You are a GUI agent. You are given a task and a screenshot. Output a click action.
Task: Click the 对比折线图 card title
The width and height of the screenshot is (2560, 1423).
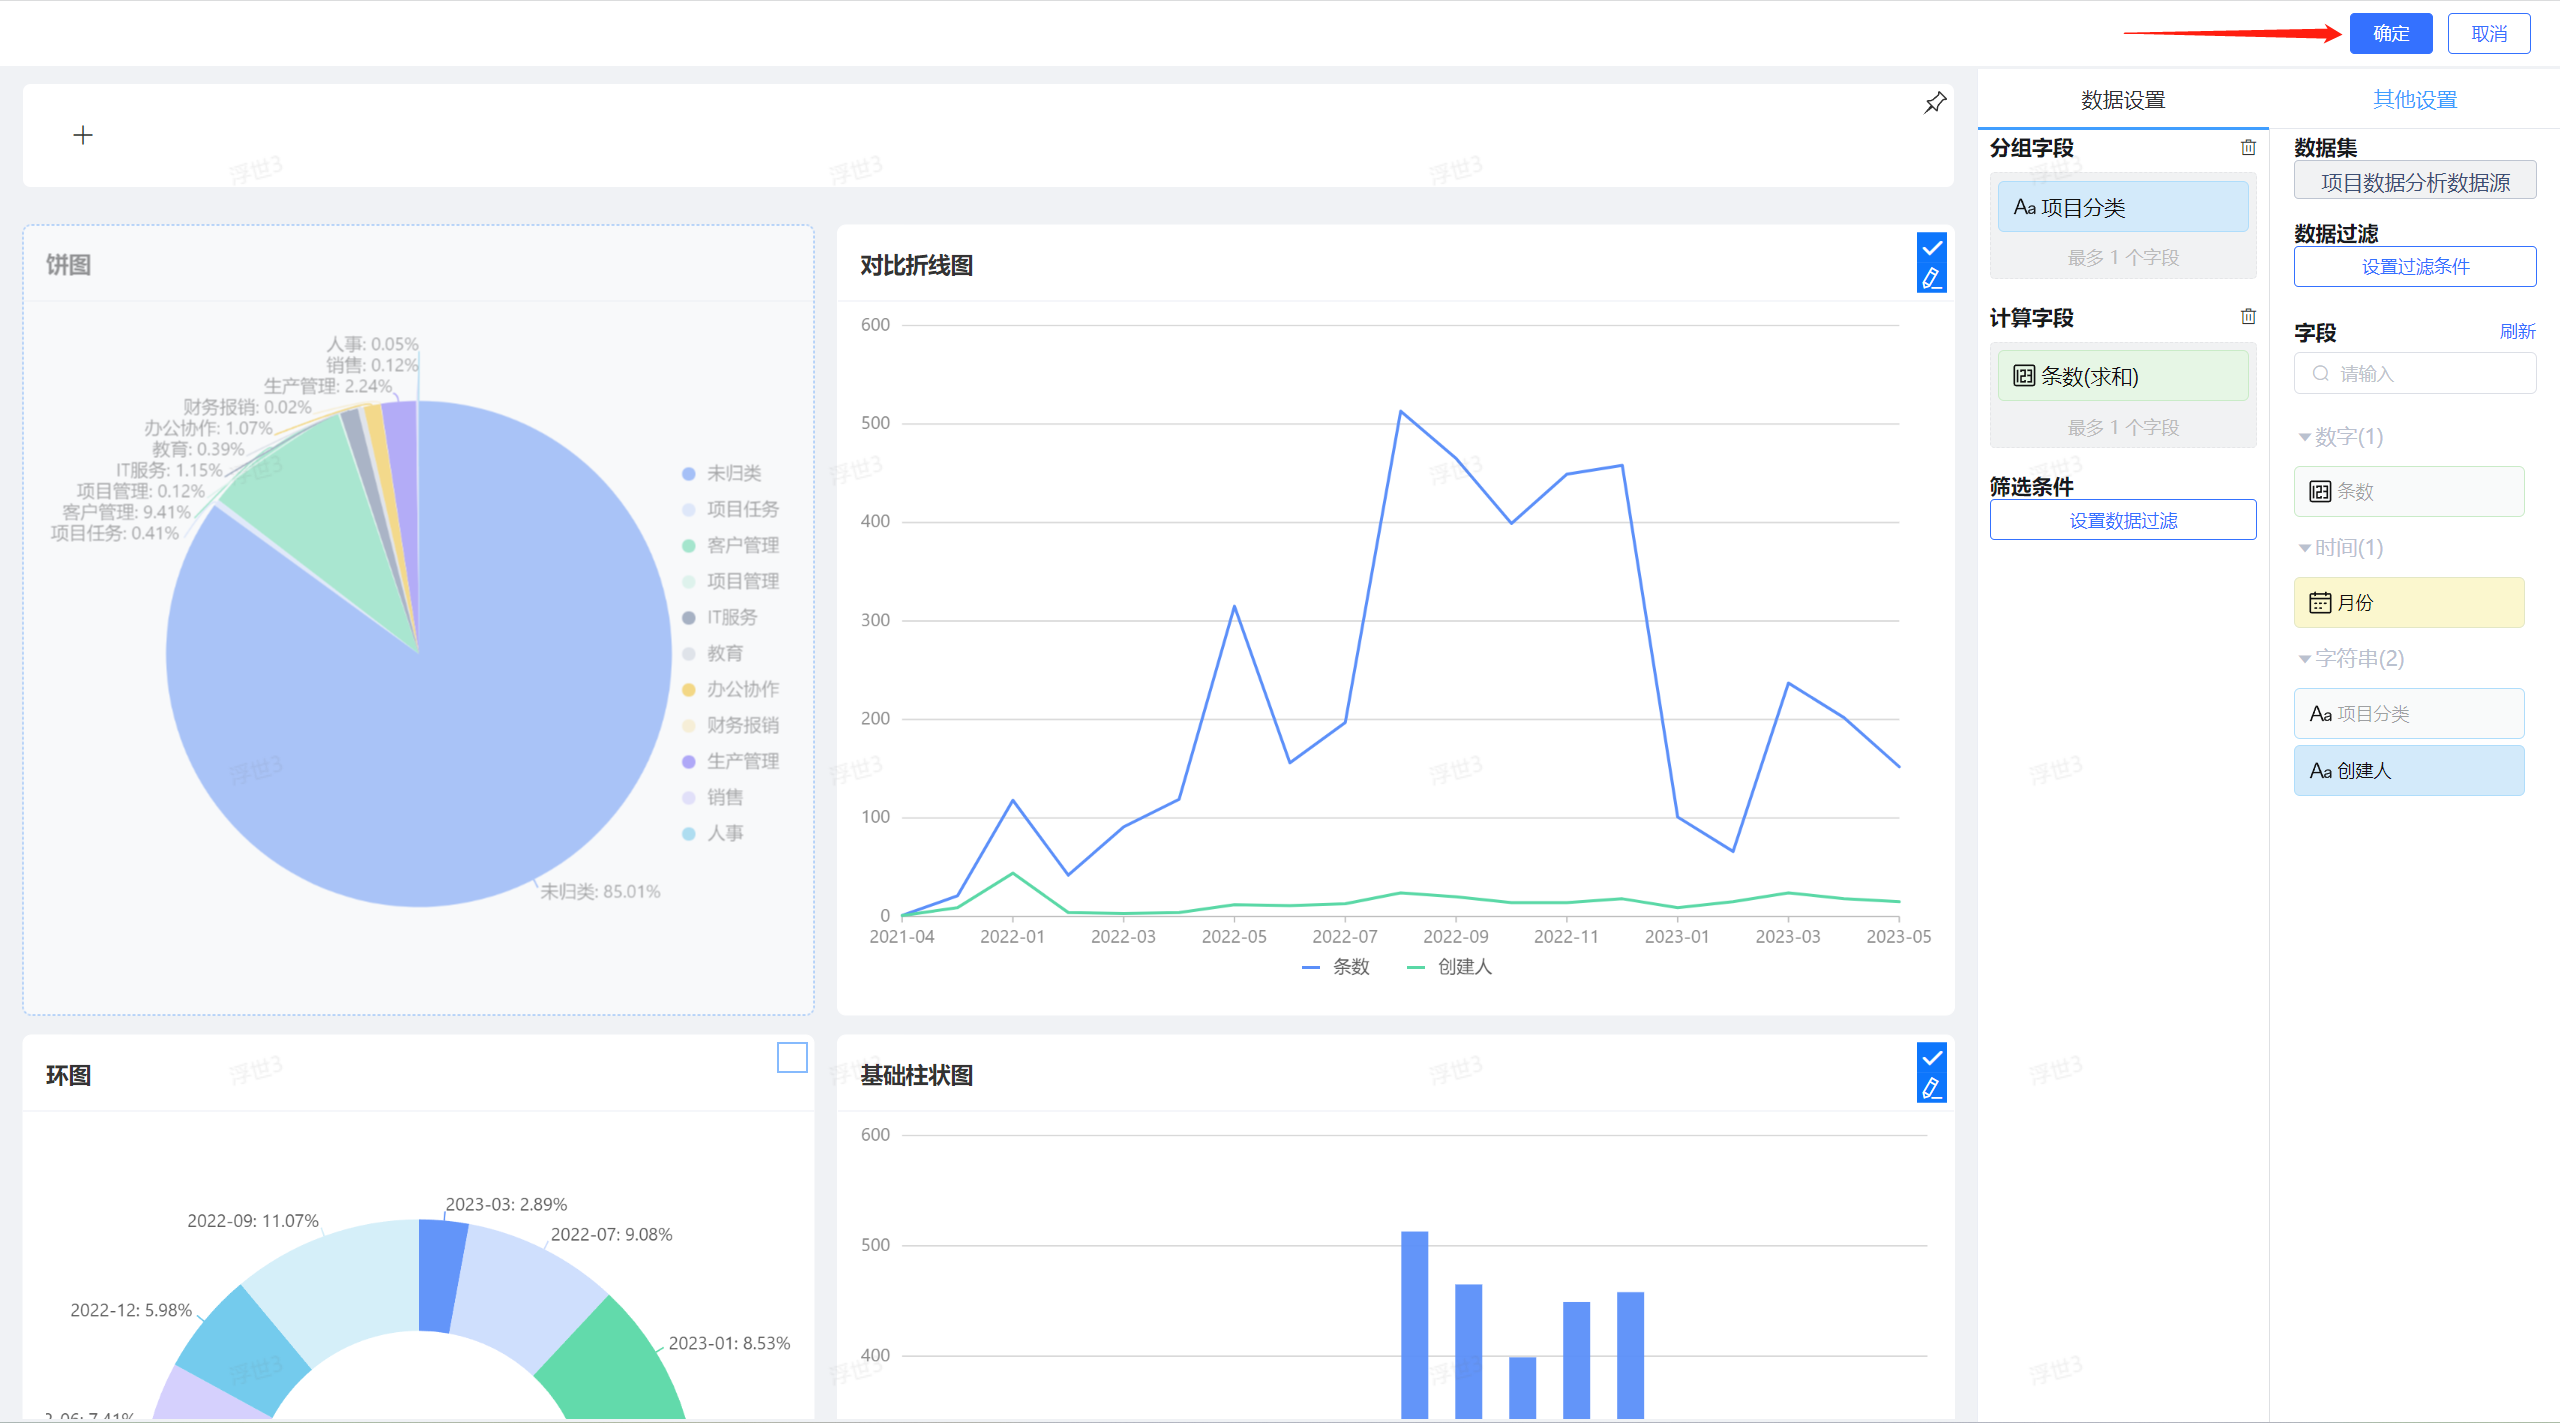coord(916,265)
